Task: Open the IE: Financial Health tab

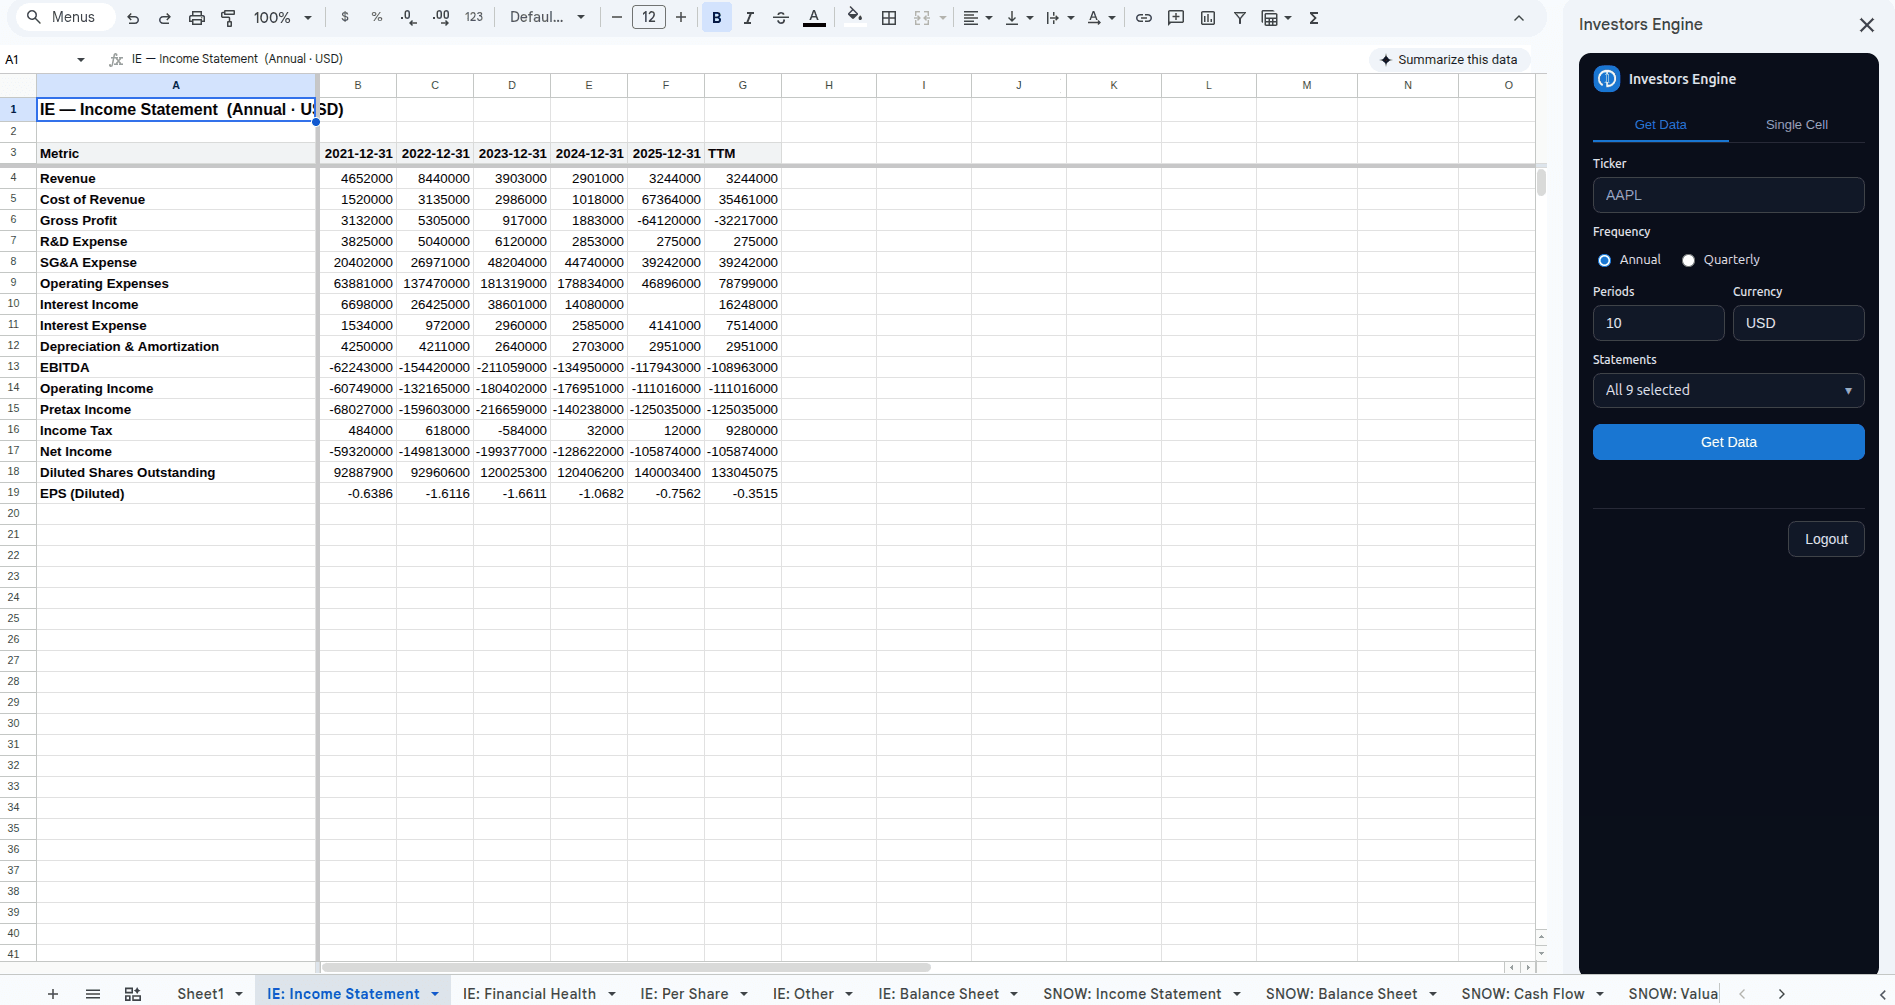Action: pos(529,993)
